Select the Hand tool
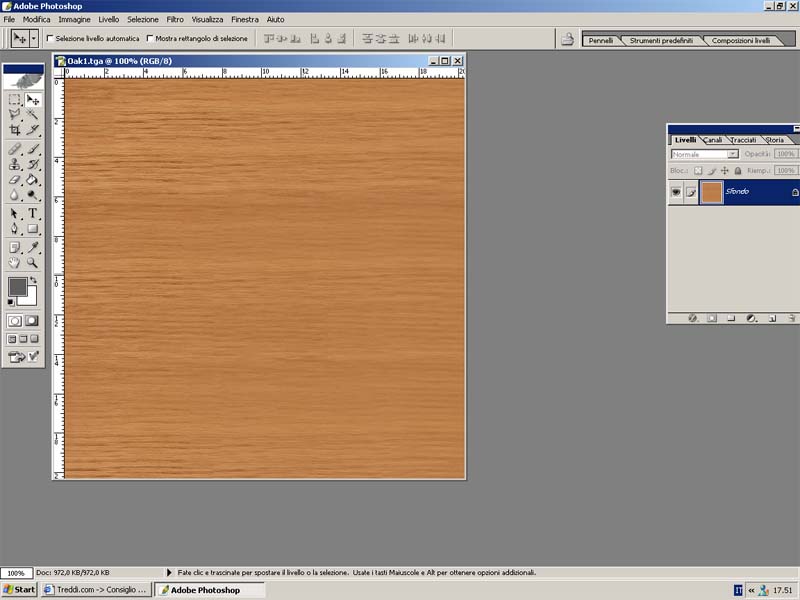 point(15,262)
